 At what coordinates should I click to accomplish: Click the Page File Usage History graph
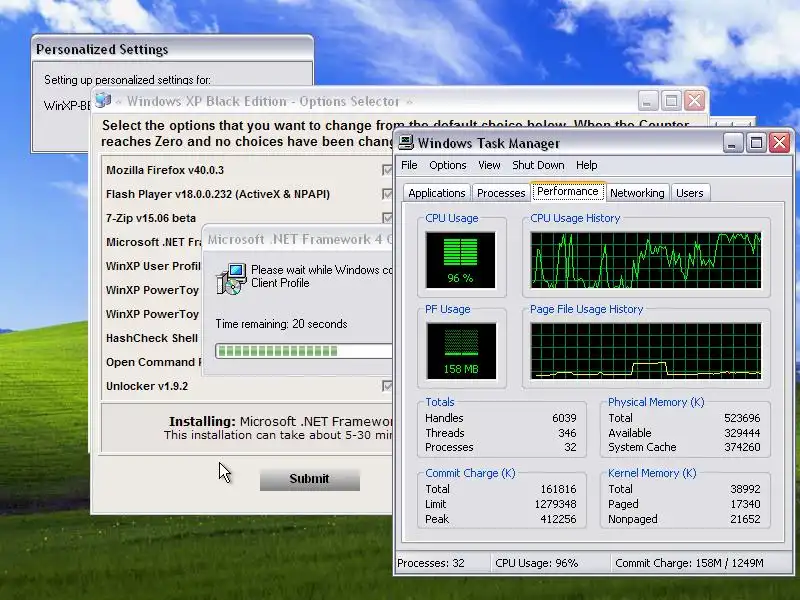click(x=645, y=351)
